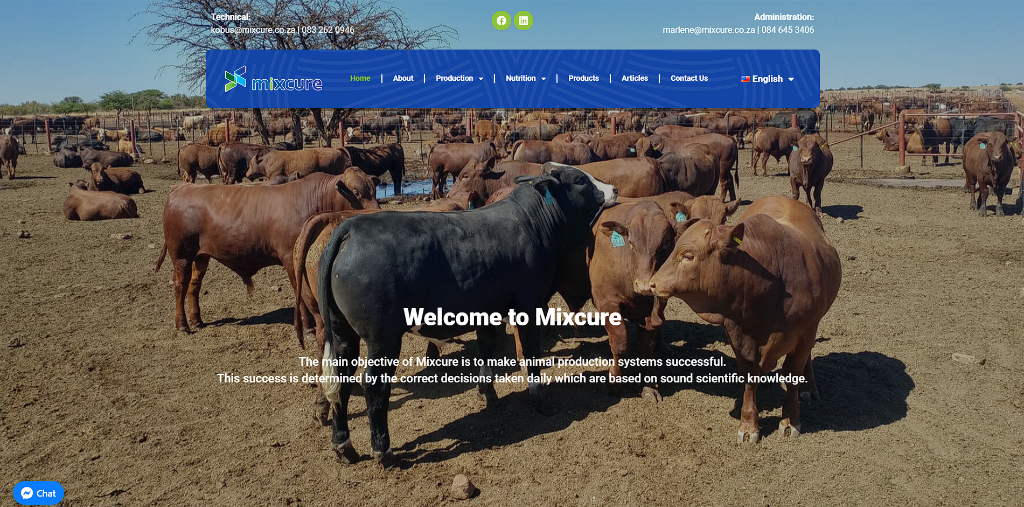Viewport: 1024px width, 507px height.
Task: Go to the Home menu item
Action: point(360,78)
